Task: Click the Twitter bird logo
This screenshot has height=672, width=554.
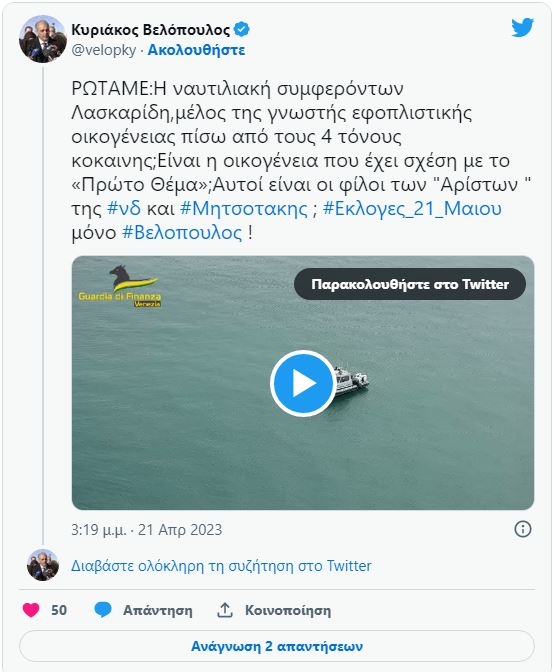Action: pos(522,27)
